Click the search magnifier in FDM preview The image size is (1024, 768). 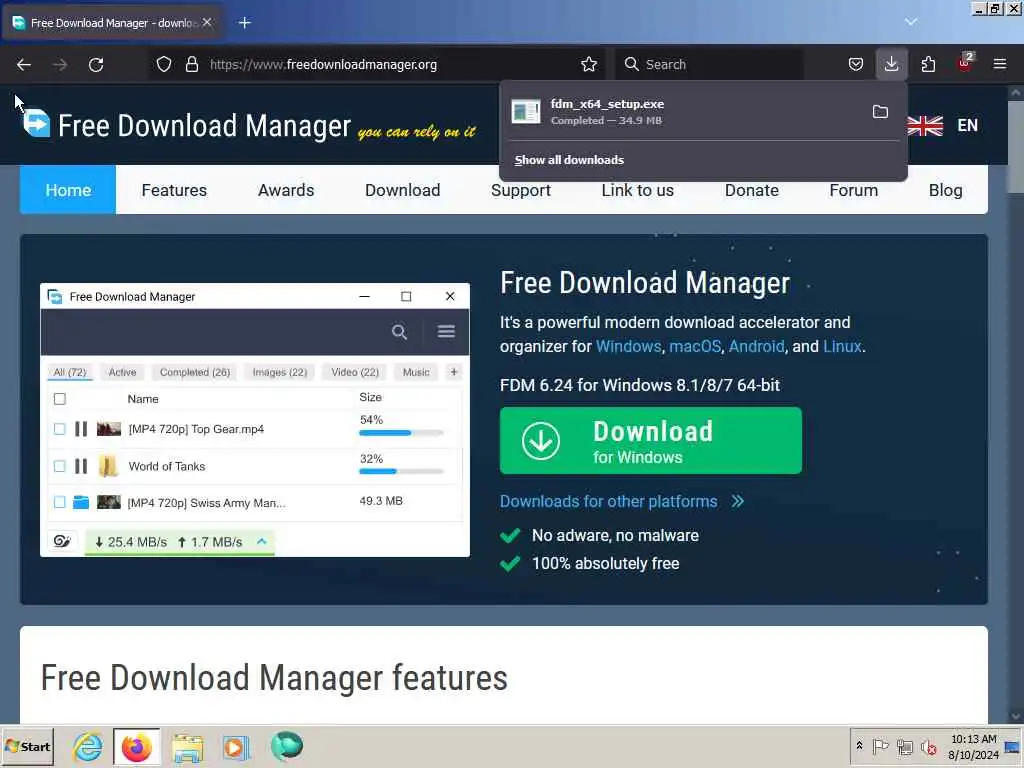[399, 332]
